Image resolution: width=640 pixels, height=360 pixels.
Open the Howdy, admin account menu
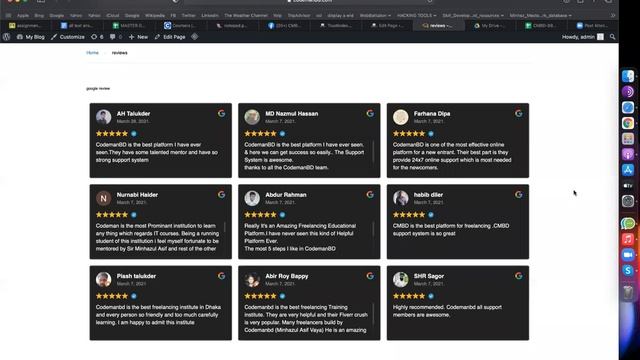point(582,37)
